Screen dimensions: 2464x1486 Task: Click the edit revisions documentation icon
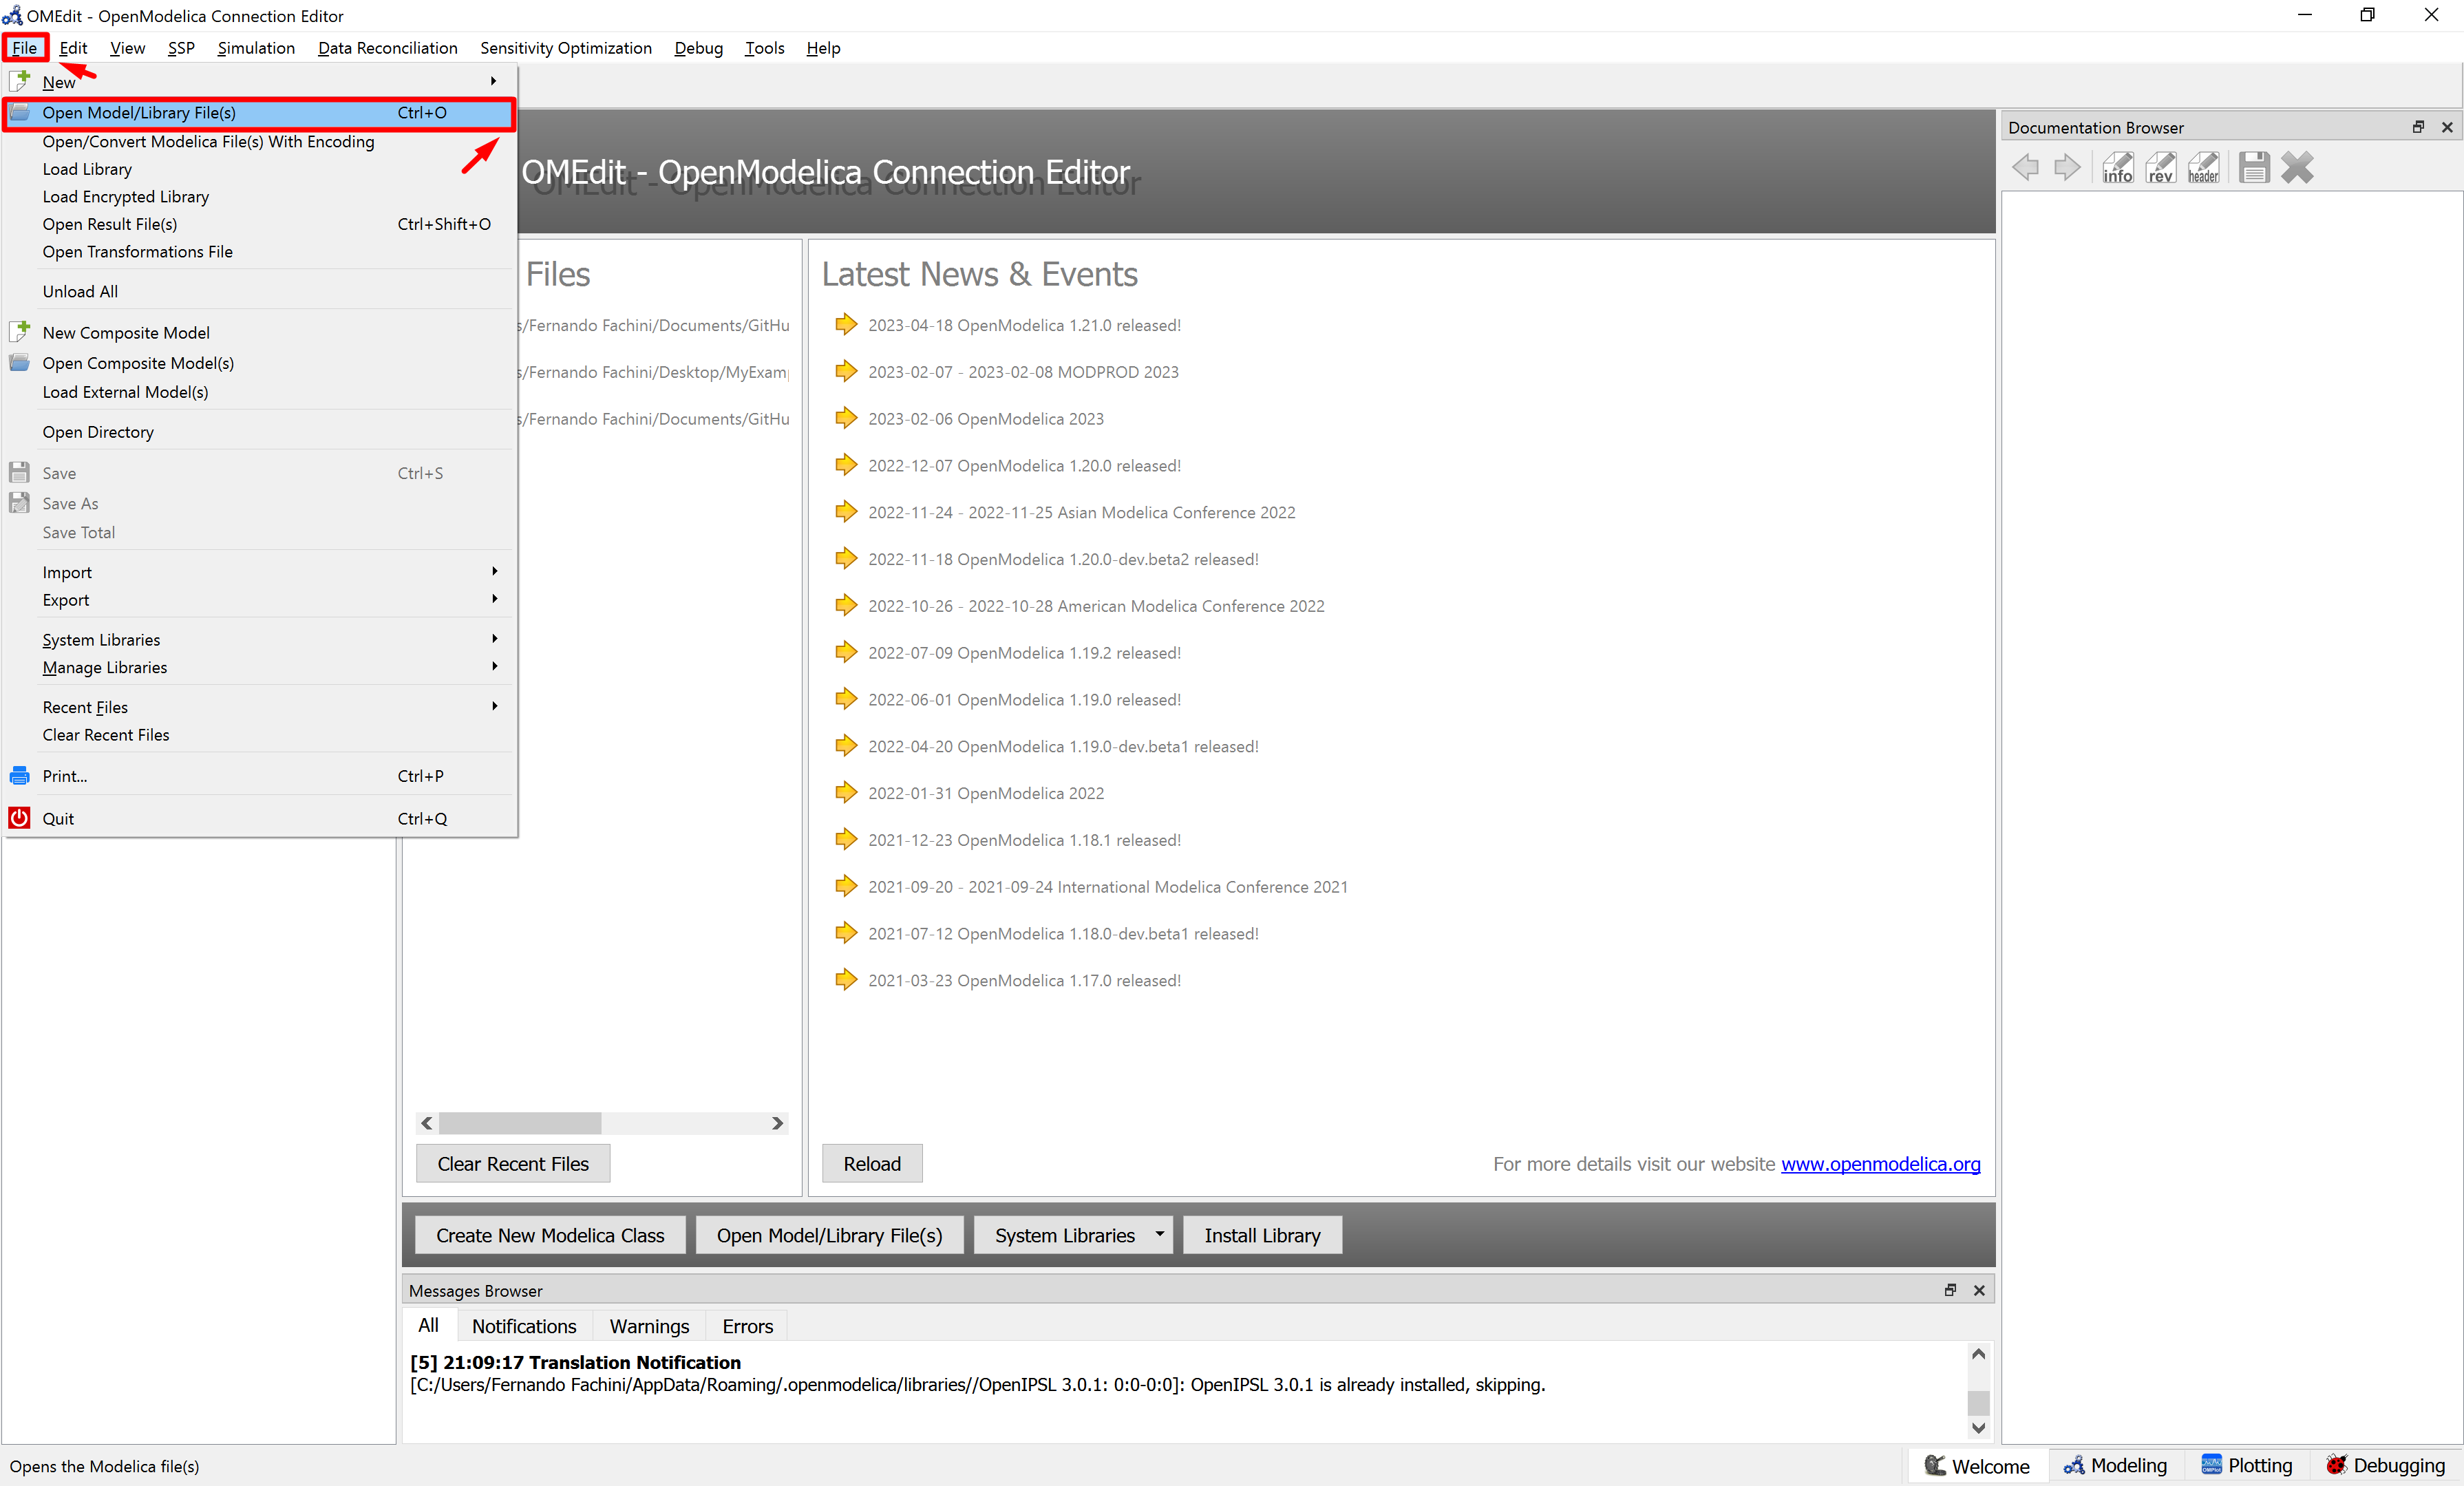(2160, 167)
